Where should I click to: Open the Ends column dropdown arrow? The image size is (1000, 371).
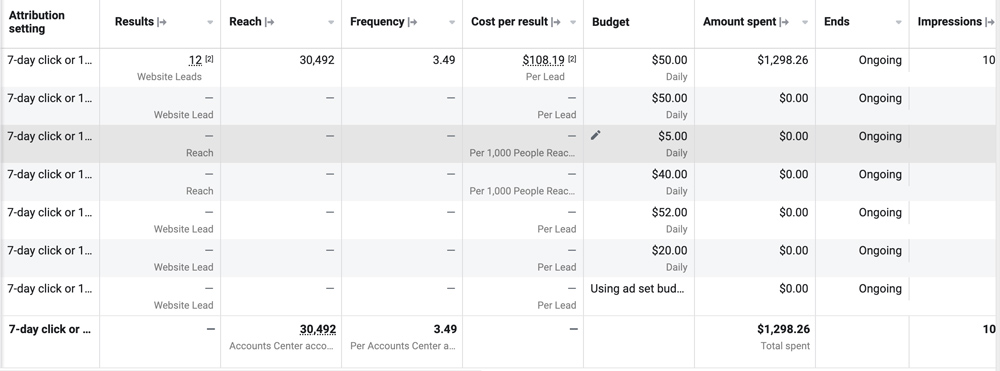(x=899, y=22)
